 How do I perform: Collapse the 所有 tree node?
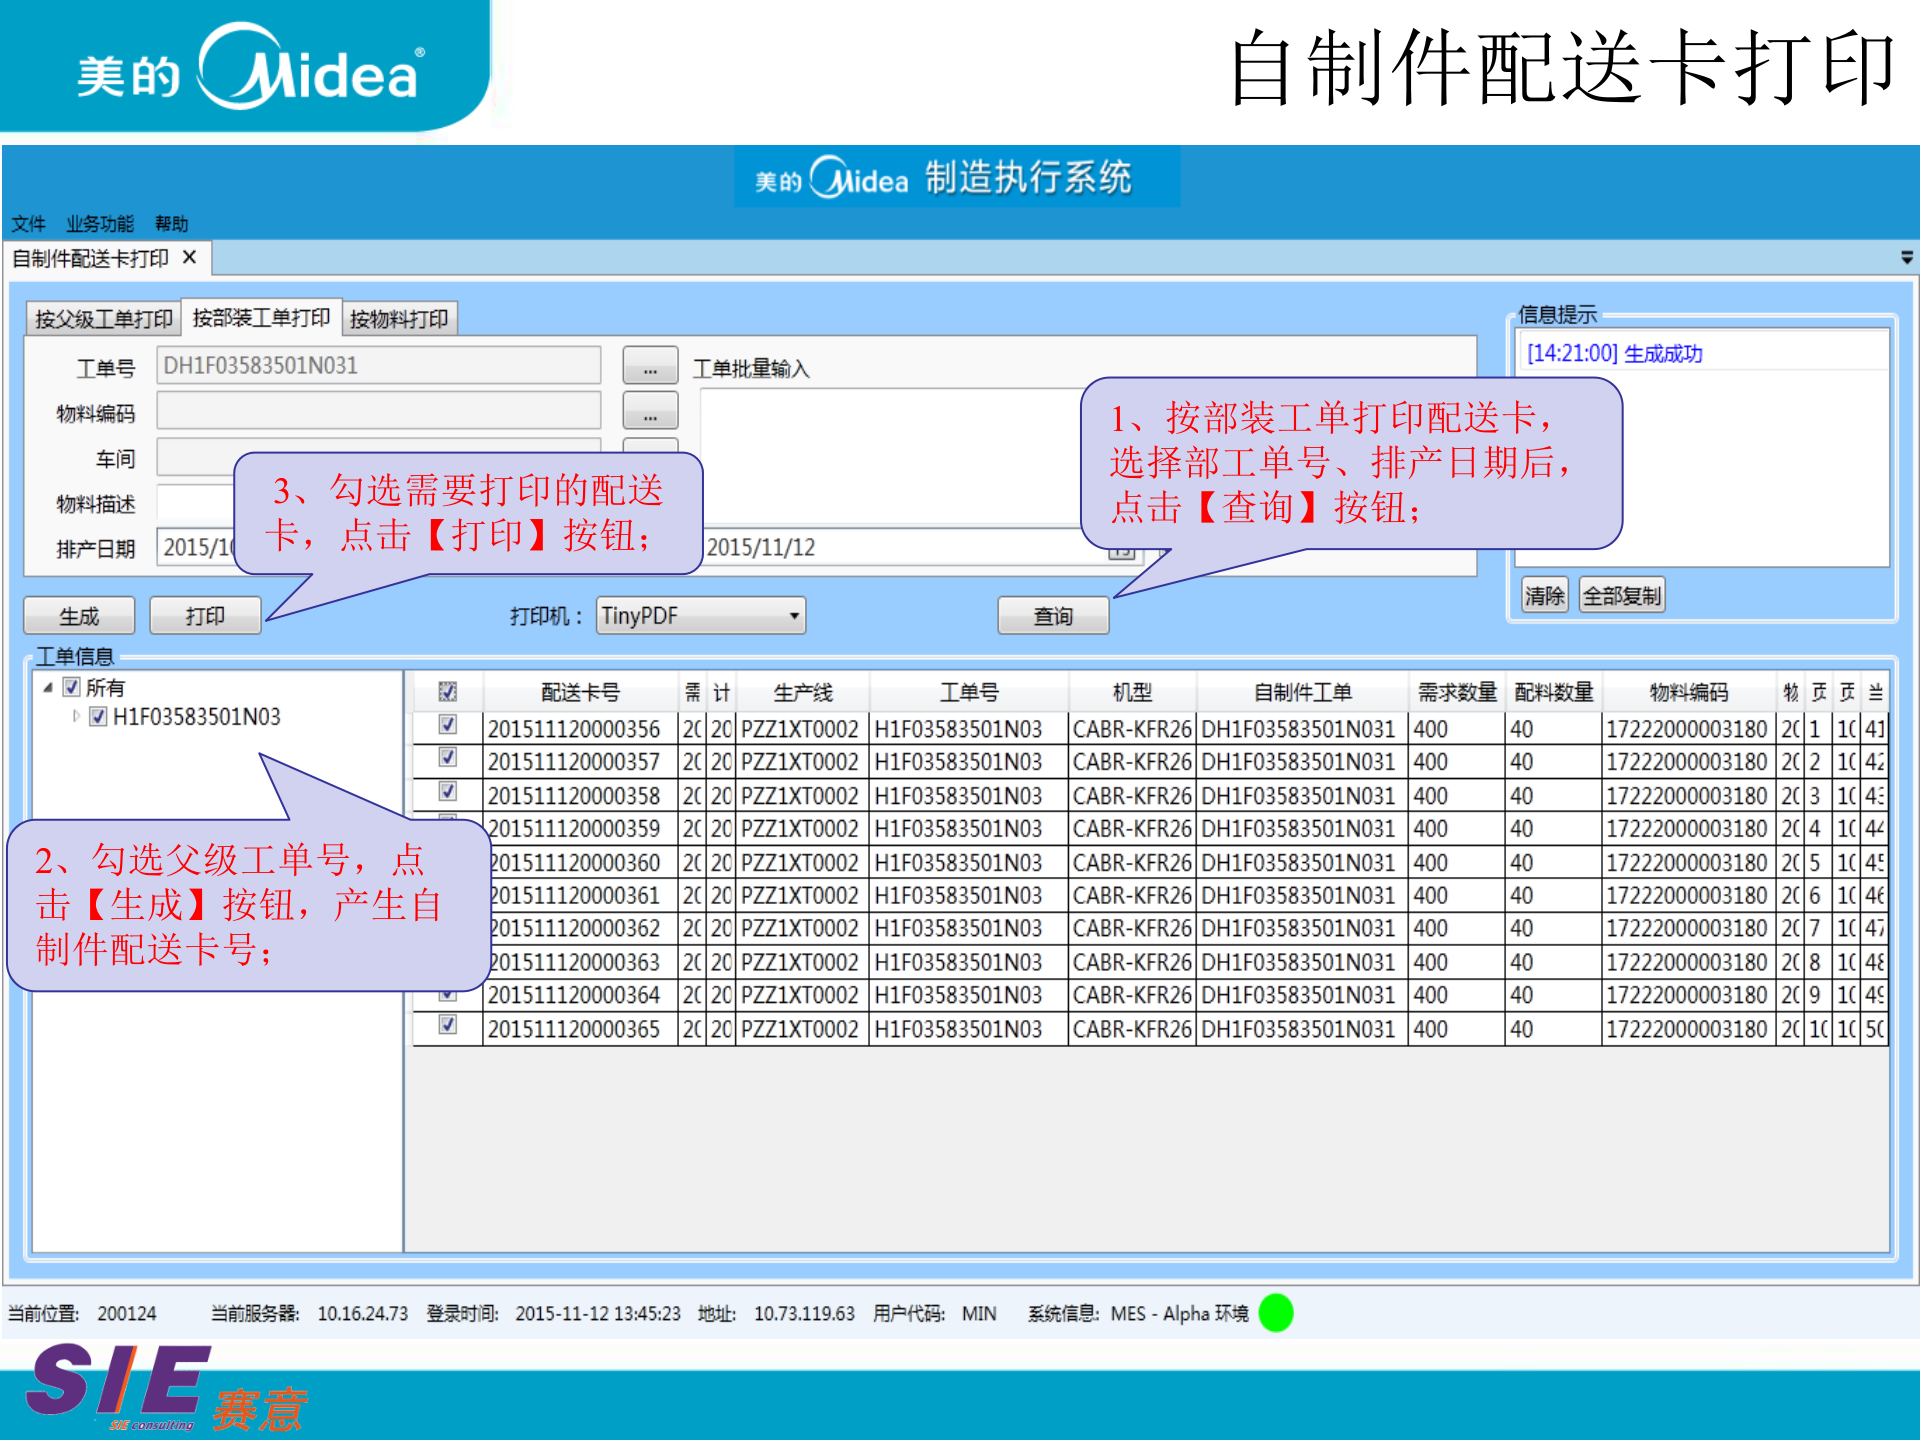pyautogui.click(x=48, y=687)
